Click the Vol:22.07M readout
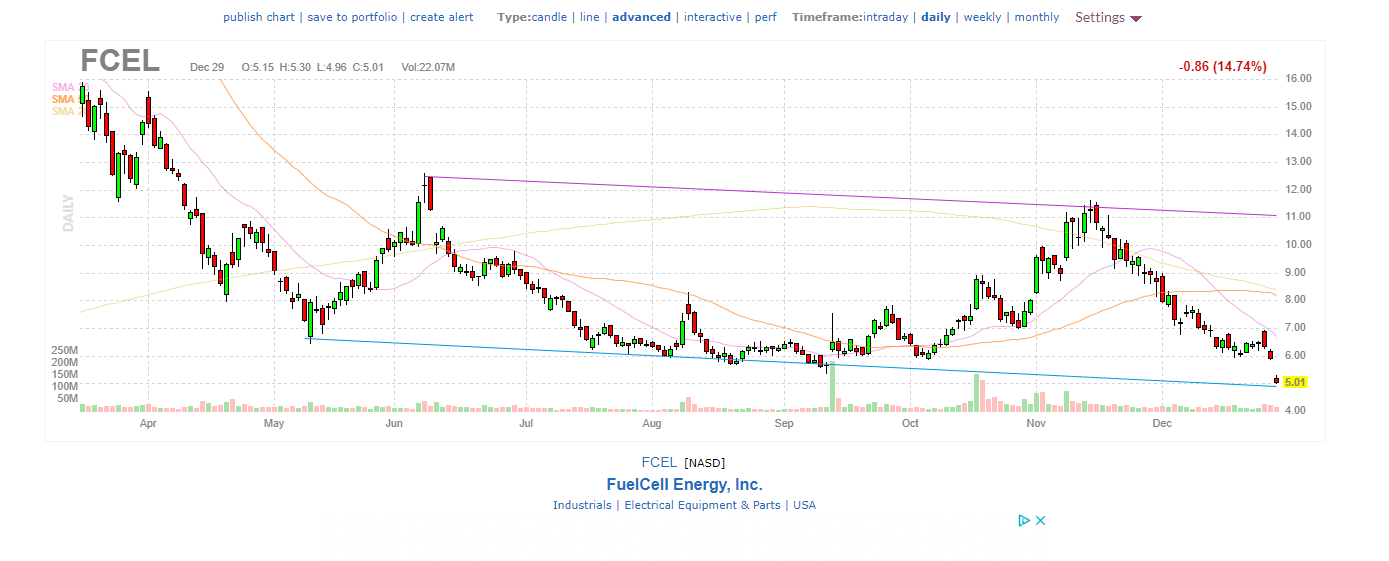This screenshot has width=1389, height=561. point(428,67)
